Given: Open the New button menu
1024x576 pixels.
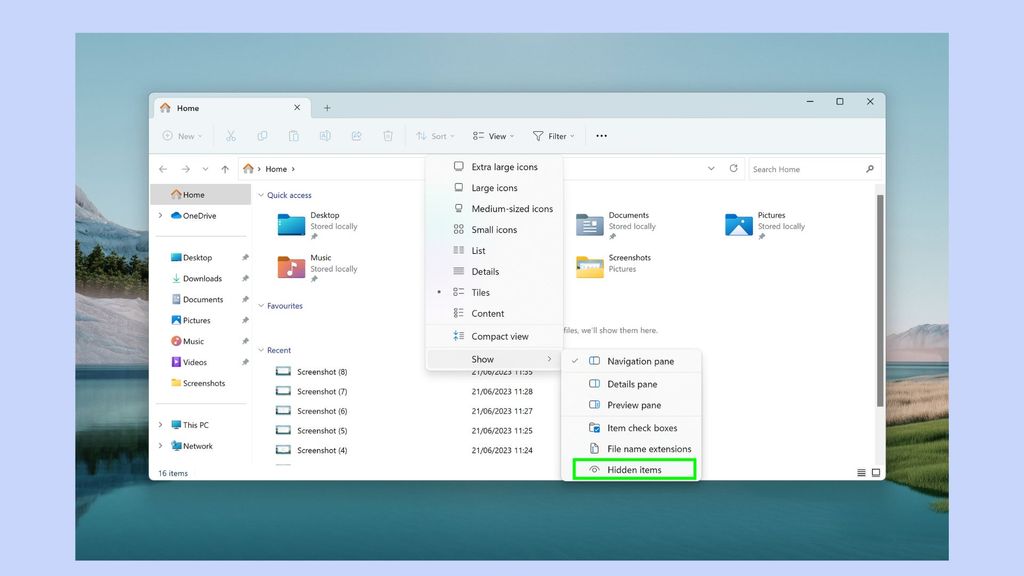Looking at the screenshot, I should point(181,136).
